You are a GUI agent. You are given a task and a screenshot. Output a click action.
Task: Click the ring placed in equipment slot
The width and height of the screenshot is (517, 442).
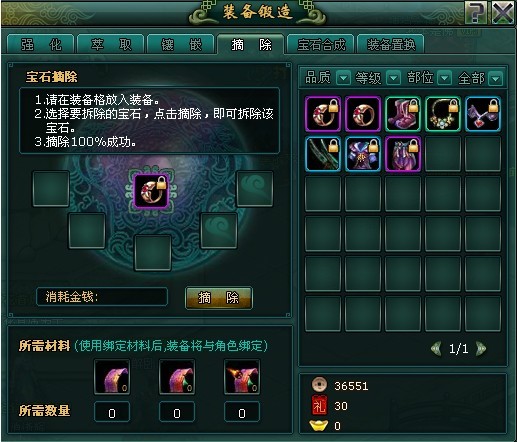[151, 191]
